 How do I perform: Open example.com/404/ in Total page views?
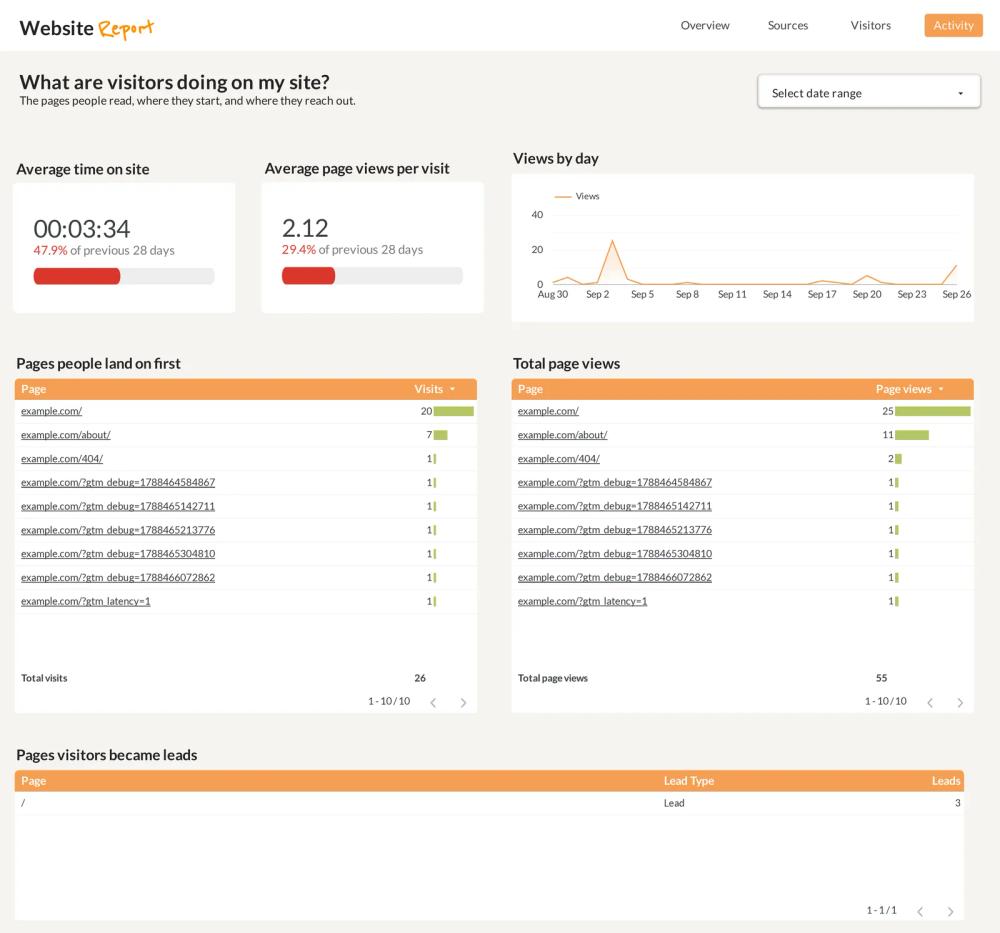tap(559, 459)
